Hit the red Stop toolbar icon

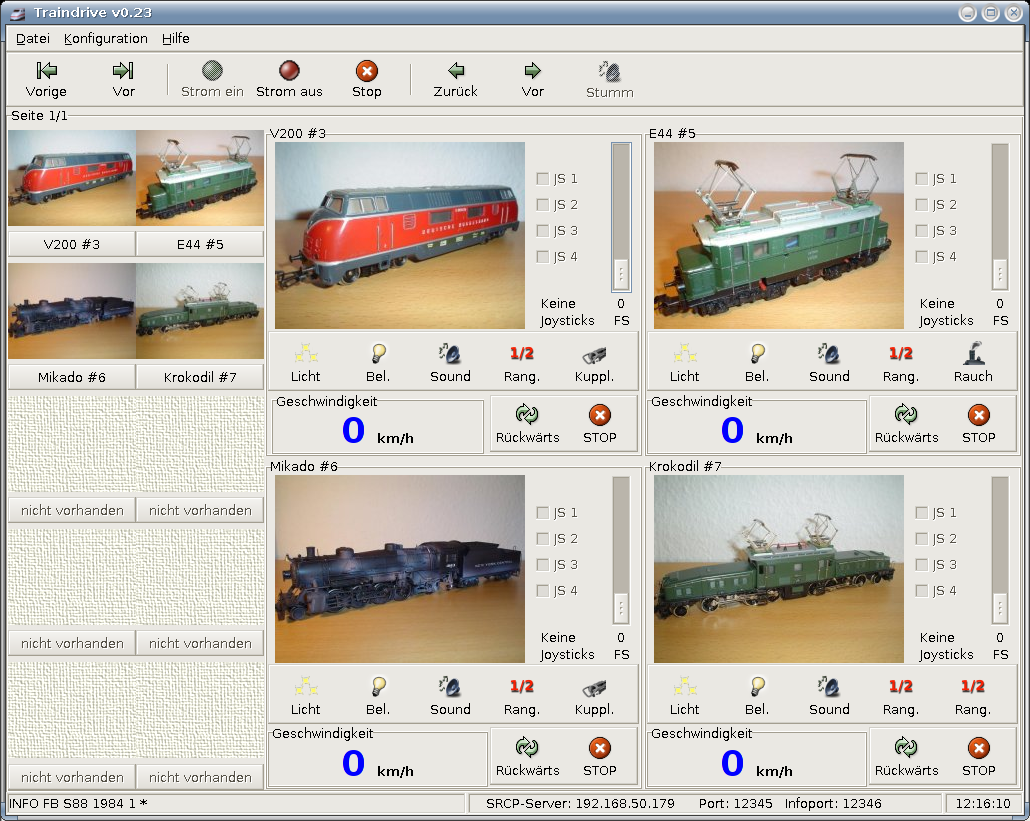pos(367,71)
